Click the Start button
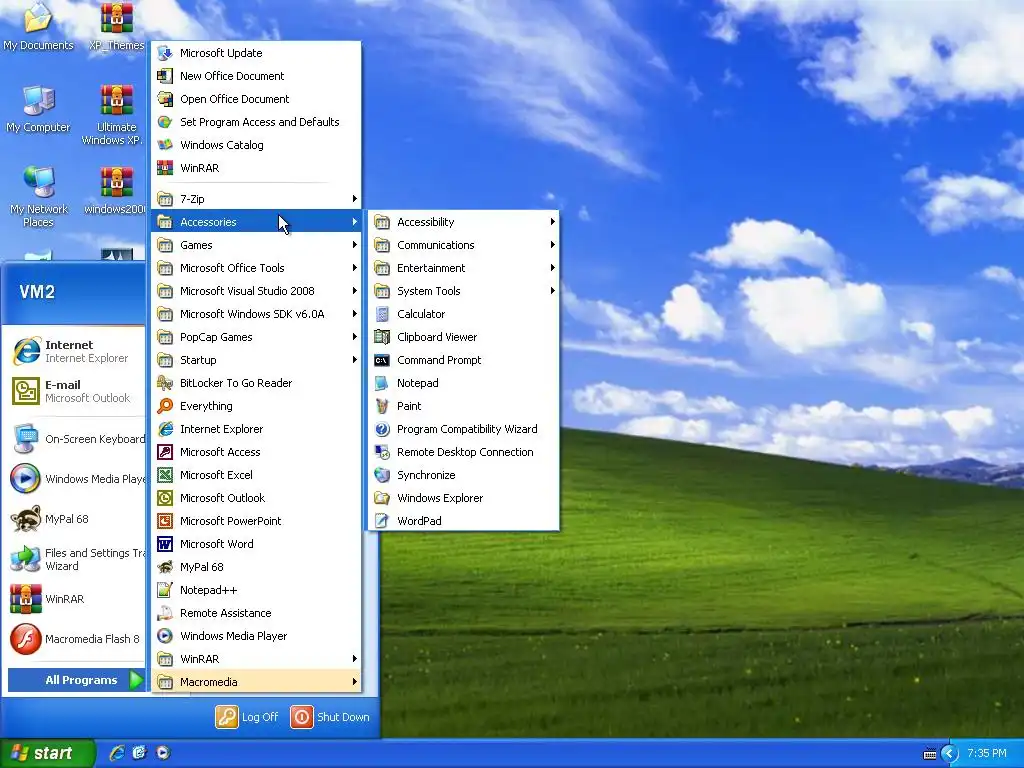This screenshot has width=1024, height=768. (x=46, y=753)
